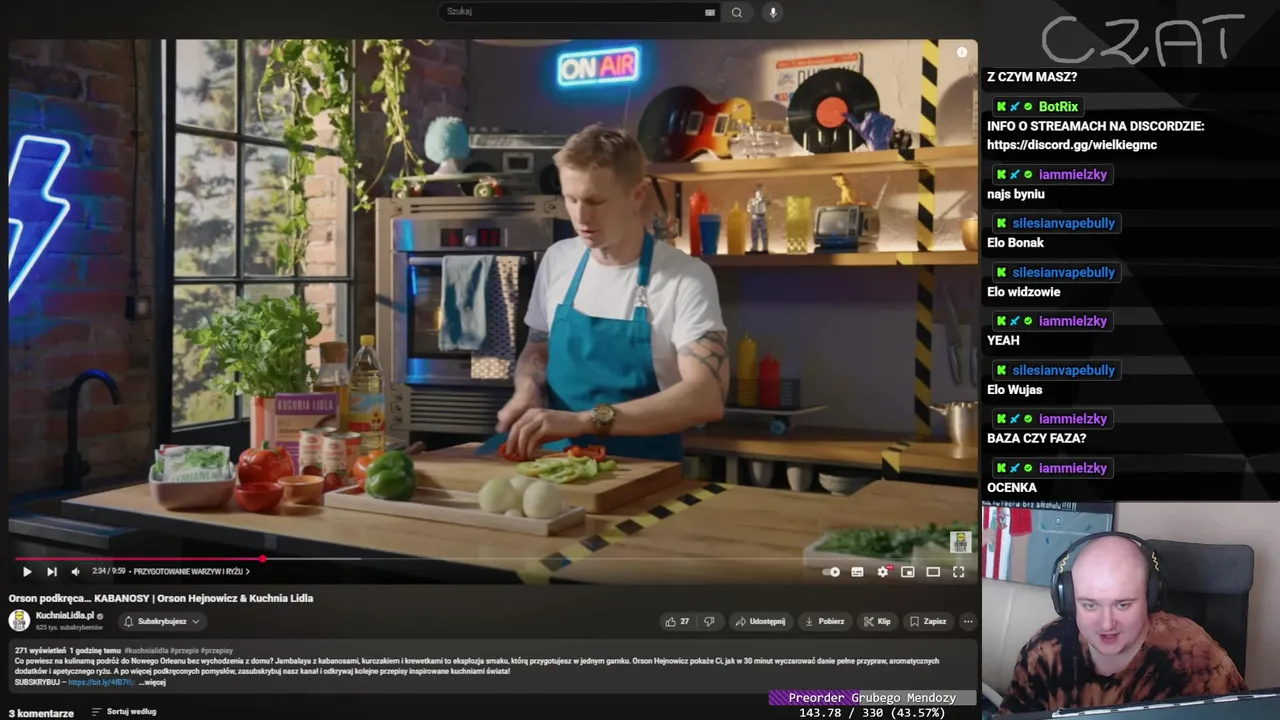Play the YouTube video
This screenshot has width=1280, height=720.
(27, 572)
